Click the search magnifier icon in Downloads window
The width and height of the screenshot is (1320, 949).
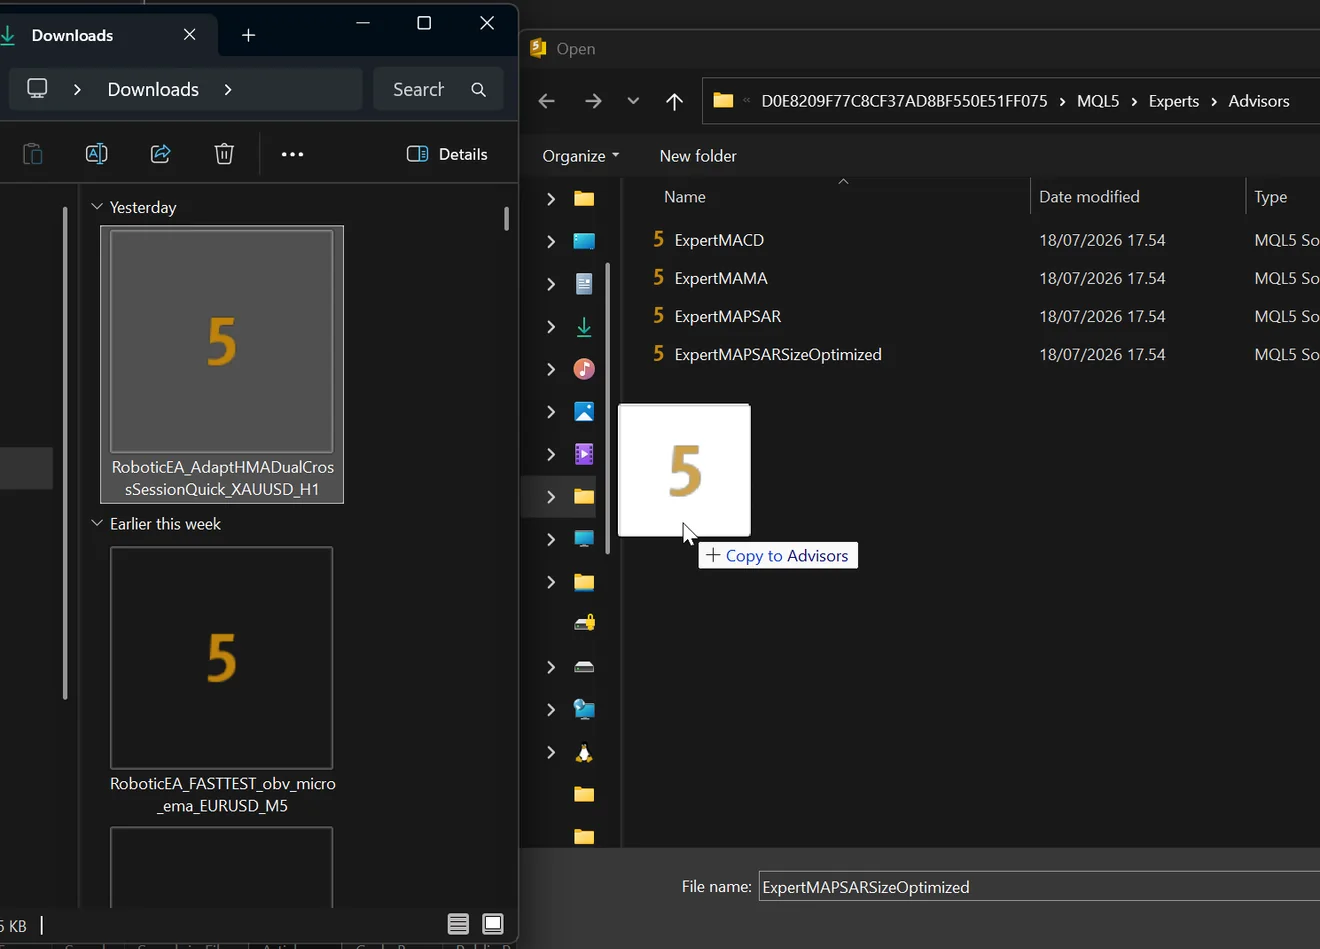pyautogui.click(x=479, y=90)
